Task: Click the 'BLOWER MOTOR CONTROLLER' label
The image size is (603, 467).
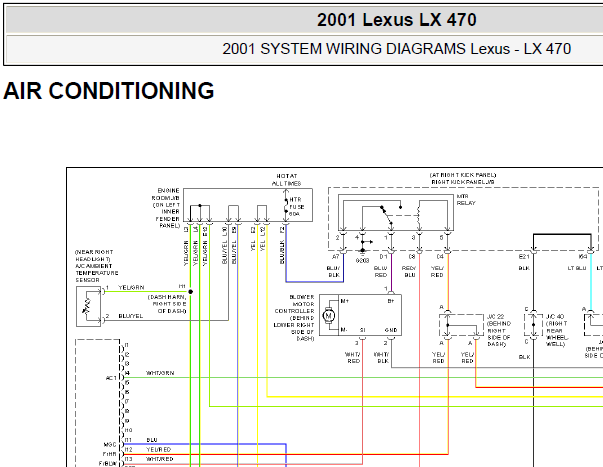Action: tap(294, 304)
